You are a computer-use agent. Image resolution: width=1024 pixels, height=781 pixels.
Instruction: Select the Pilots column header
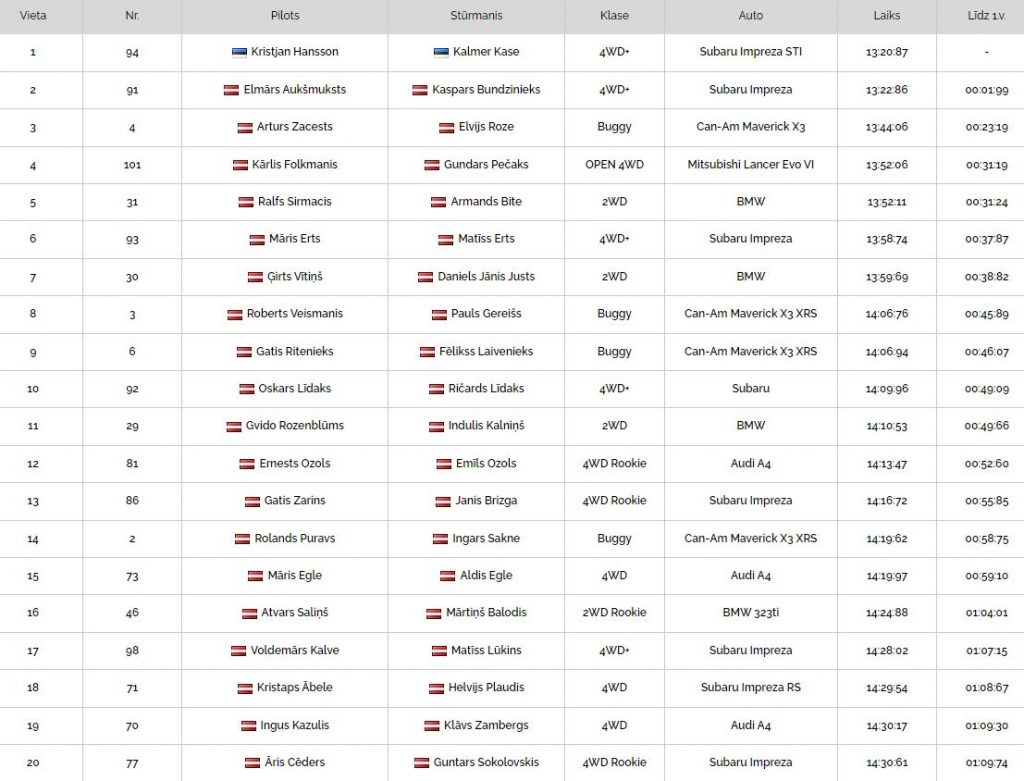(x=285, y=16)
